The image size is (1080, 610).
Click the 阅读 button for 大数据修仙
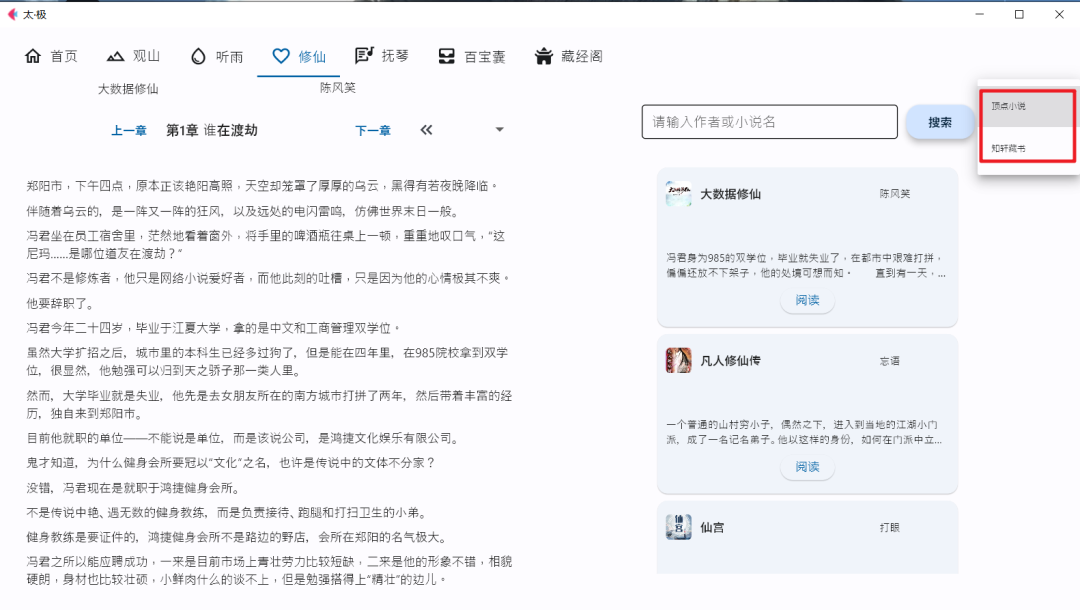[807, 300]
